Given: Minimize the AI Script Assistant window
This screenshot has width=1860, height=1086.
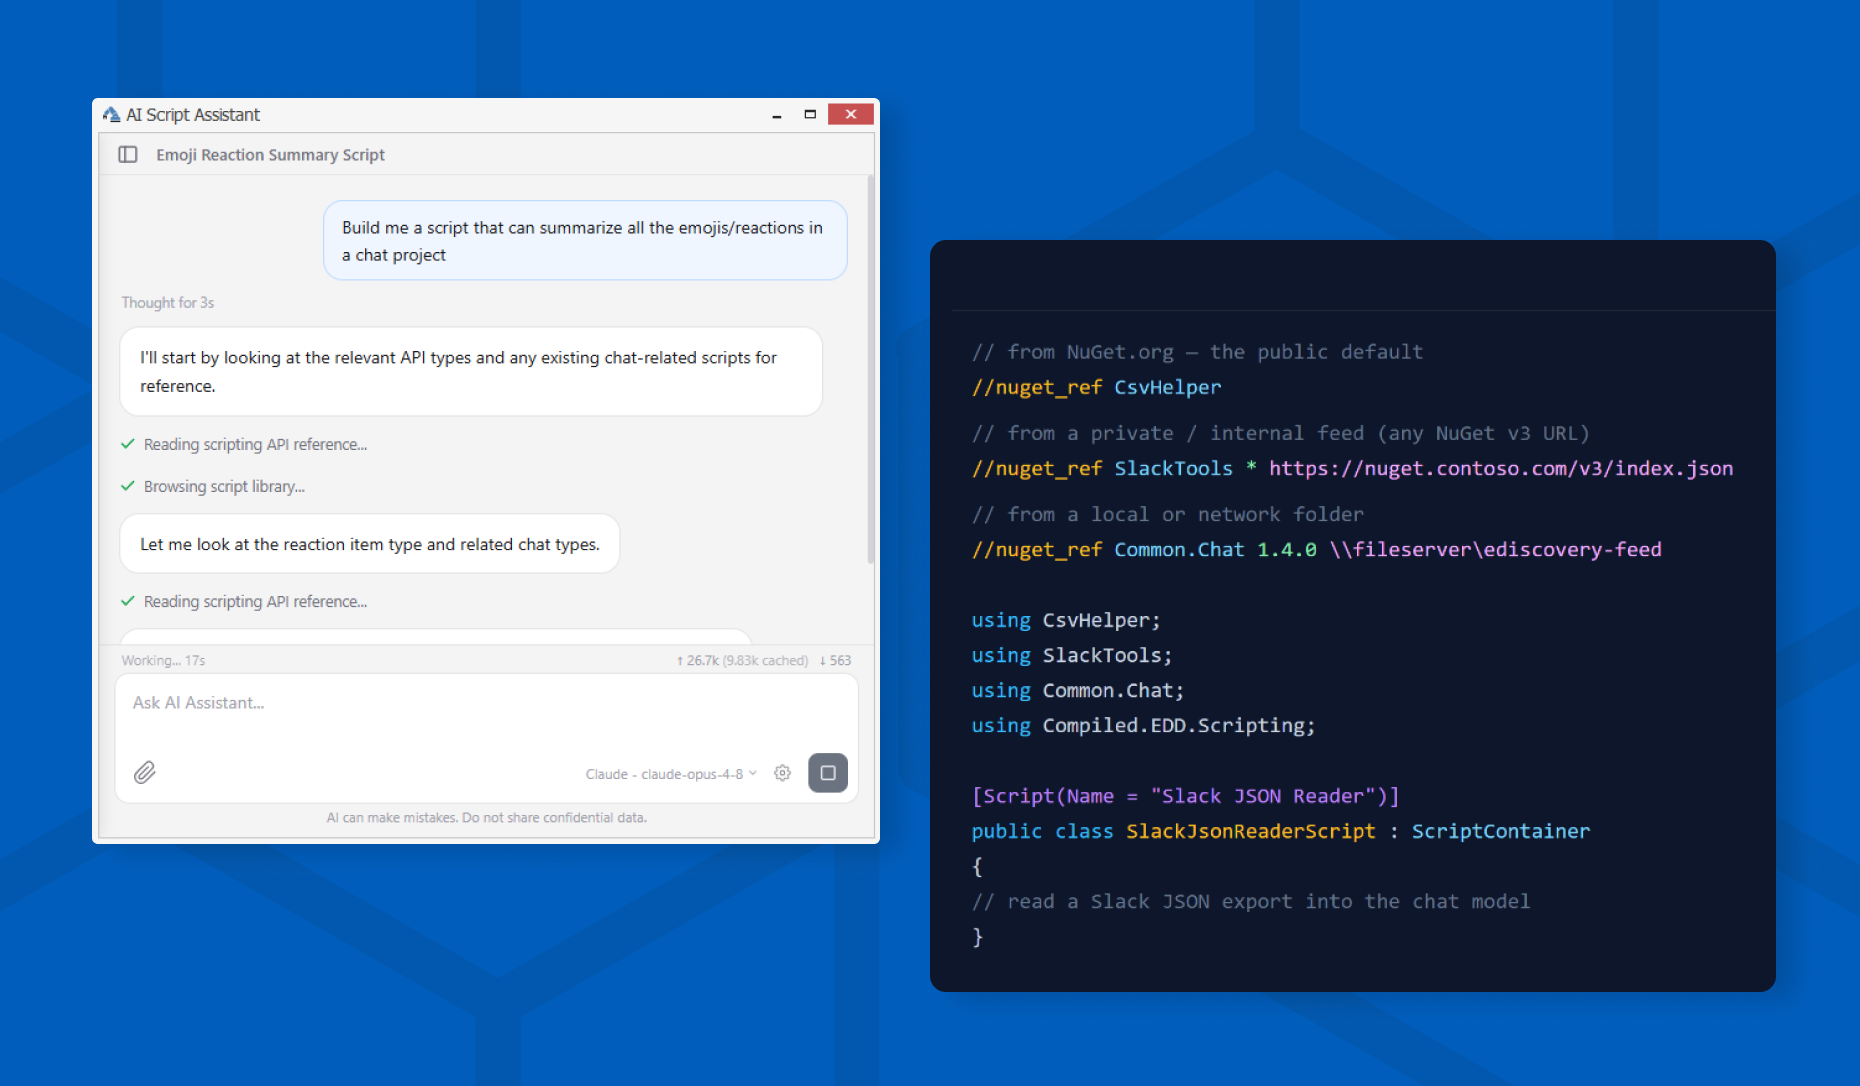Looking at the screenshot, I should click(776, 115).
